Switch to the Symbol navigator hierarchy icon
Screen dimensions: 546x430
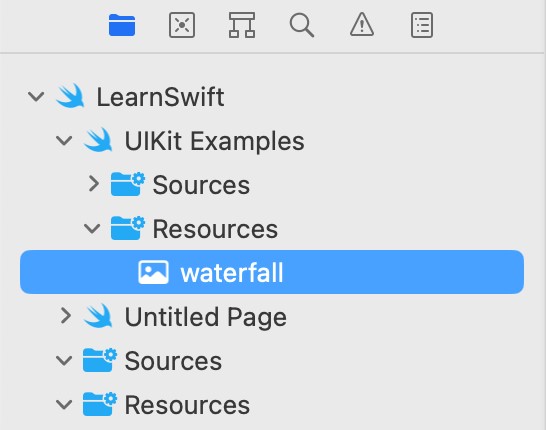pos(242,25)
